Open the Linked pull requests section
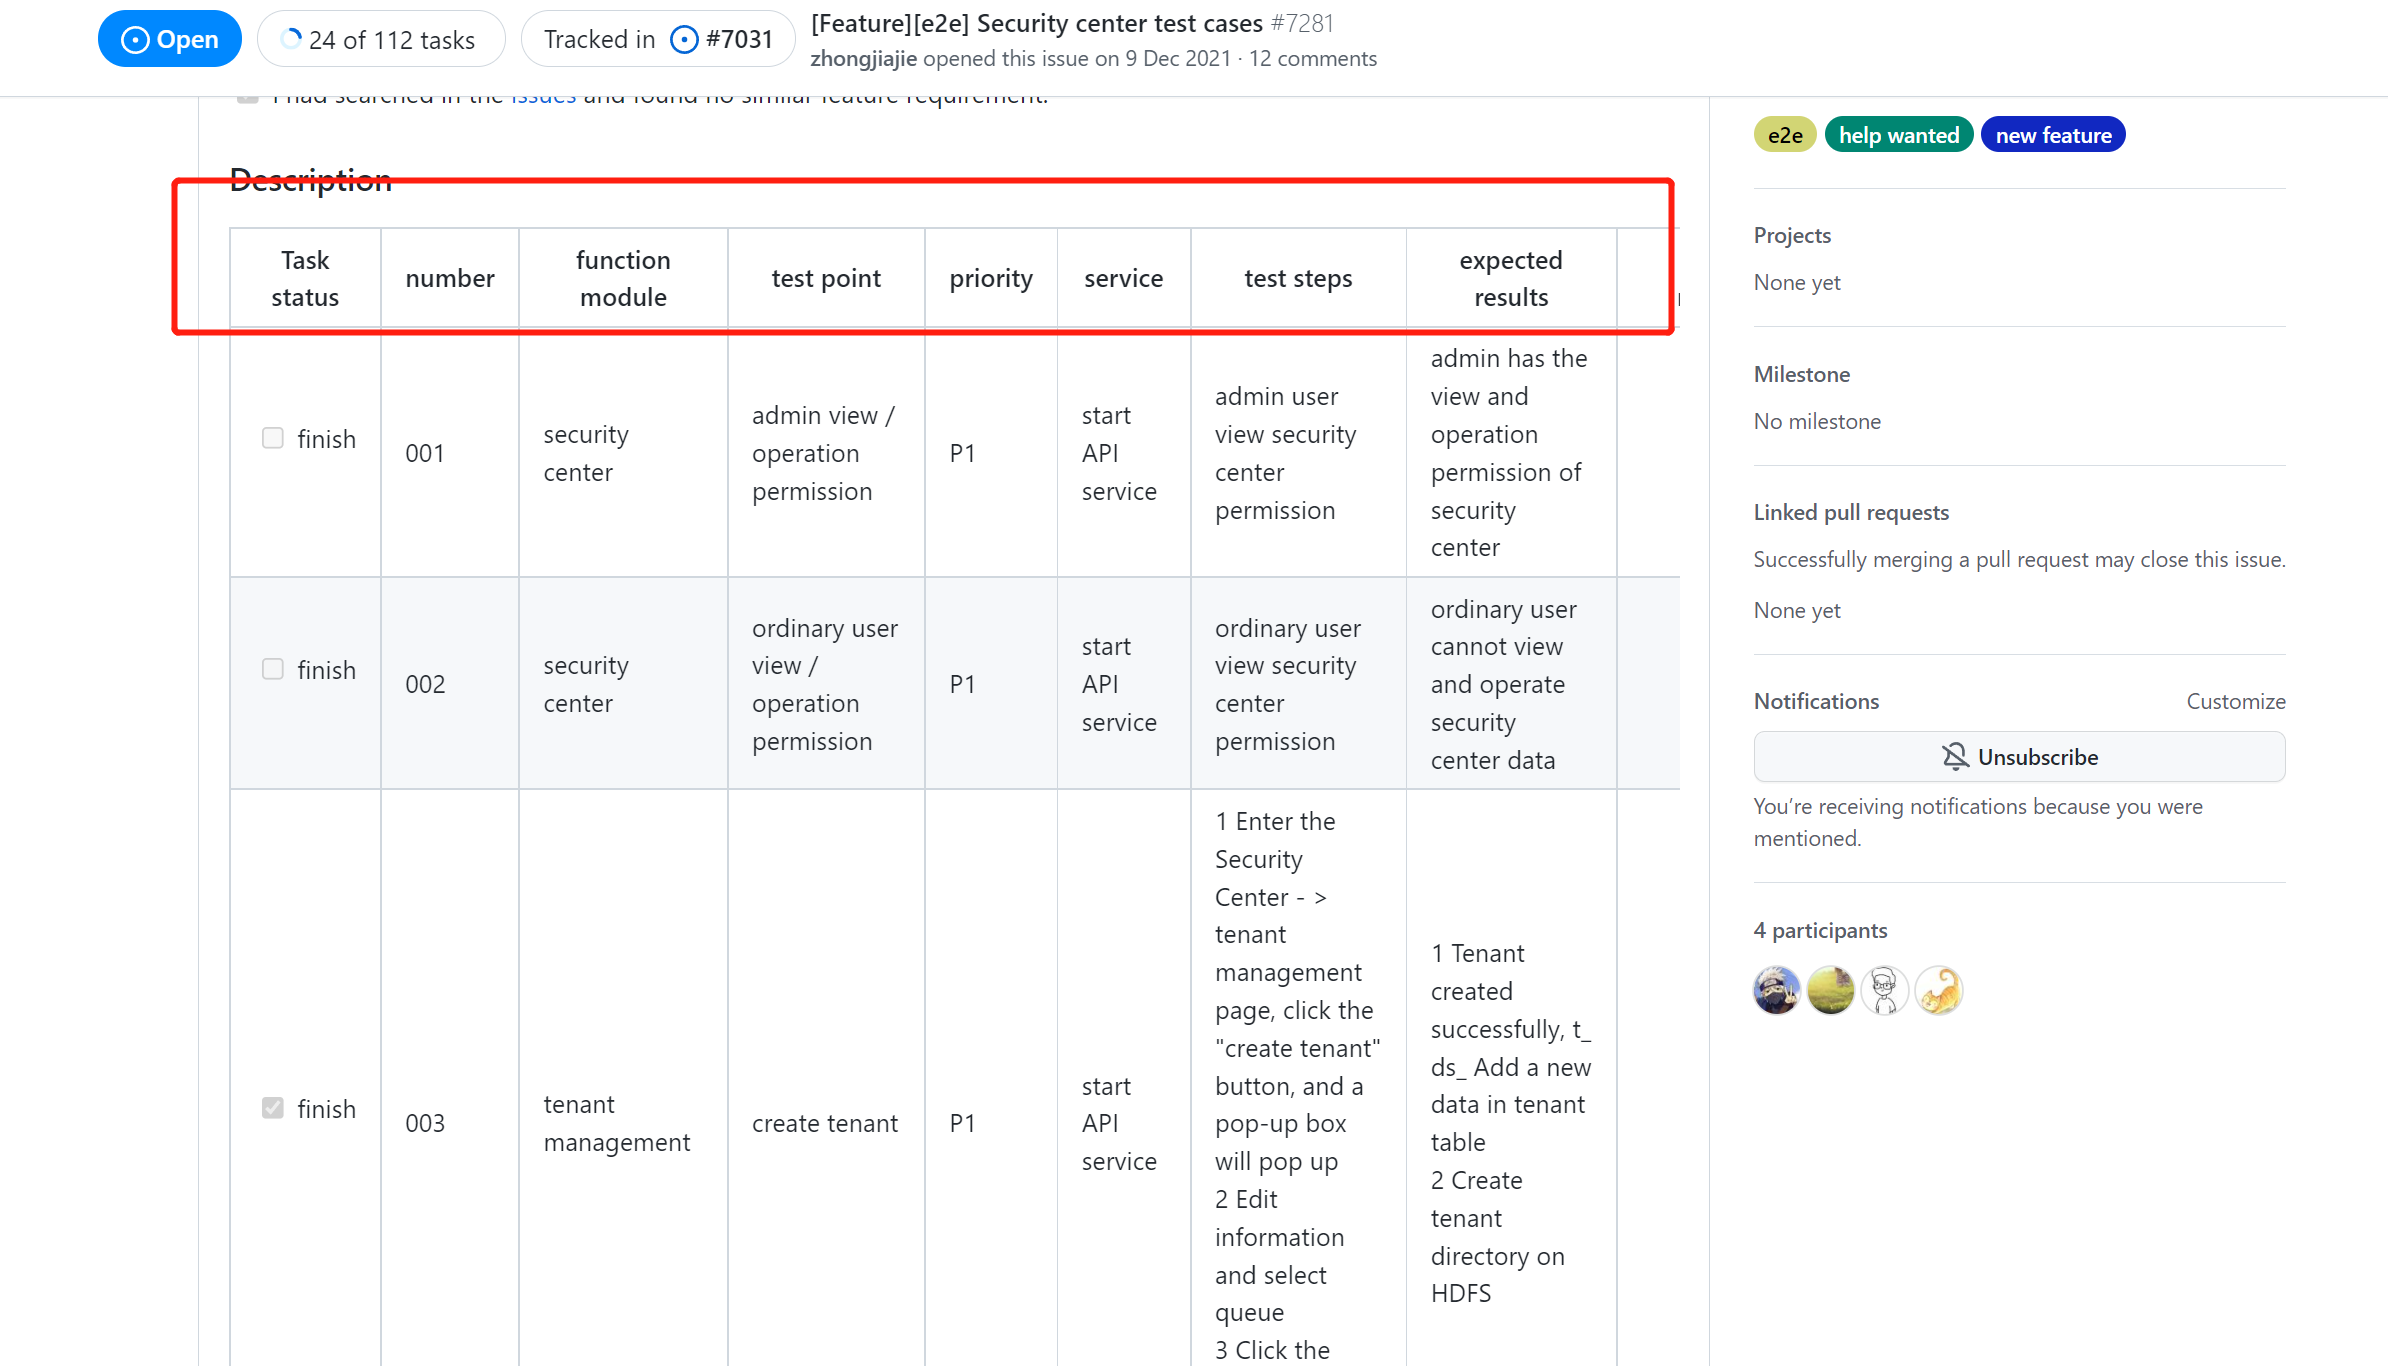 [1851, 512]
